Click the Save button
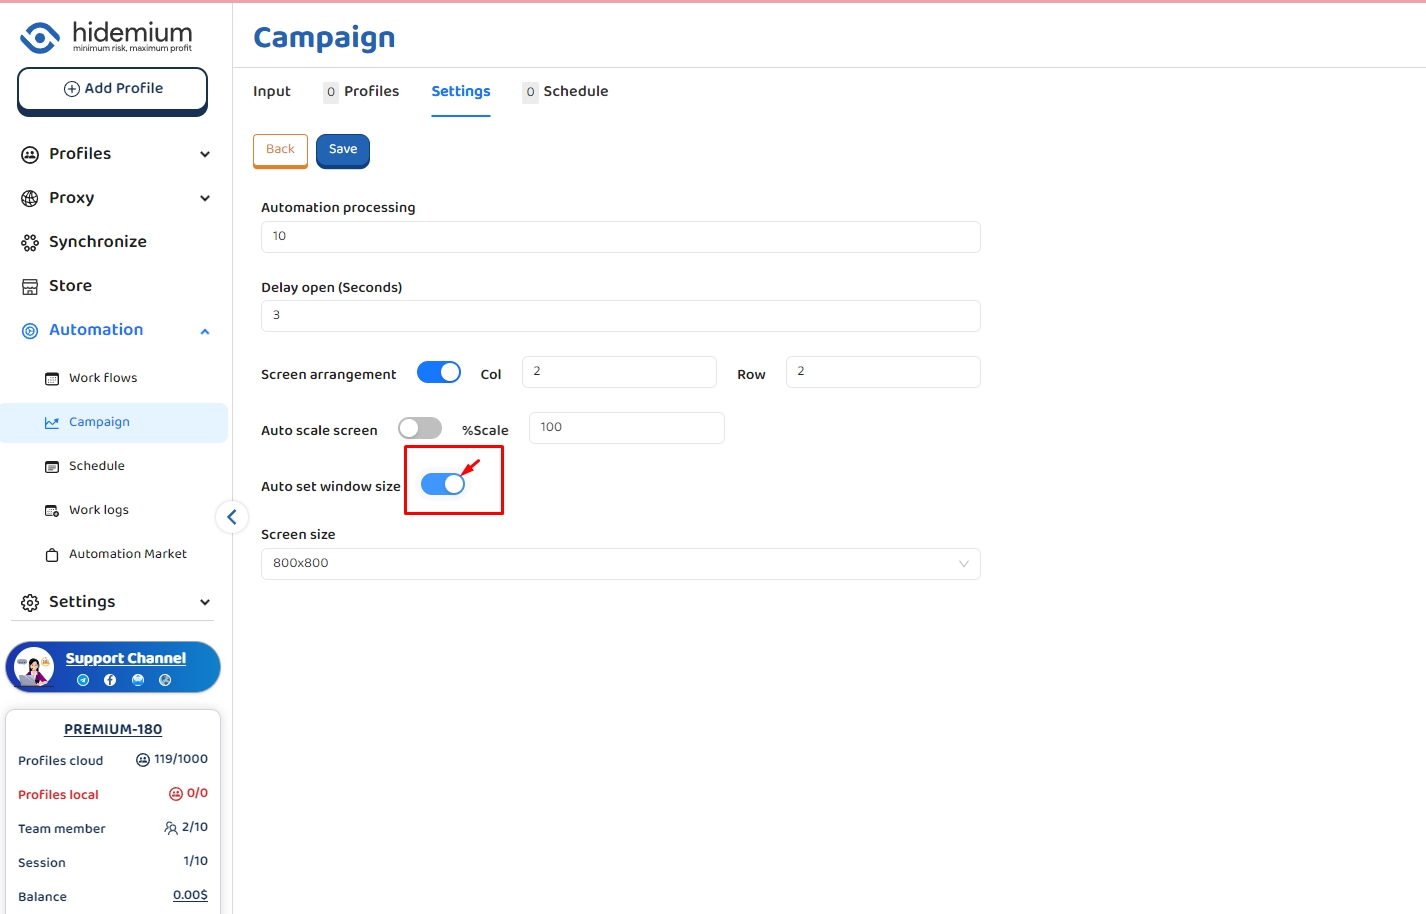This screenshot has width=1426, height=914. (x=343, y=150)
